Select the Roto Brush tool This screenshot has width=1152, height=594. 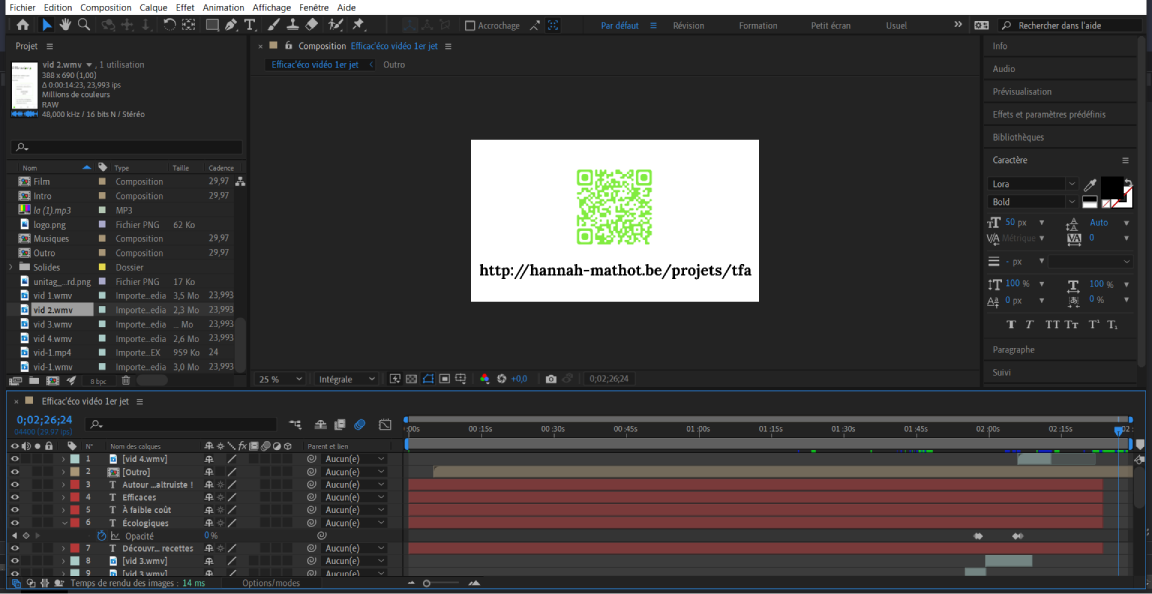[x=336, y=25]
